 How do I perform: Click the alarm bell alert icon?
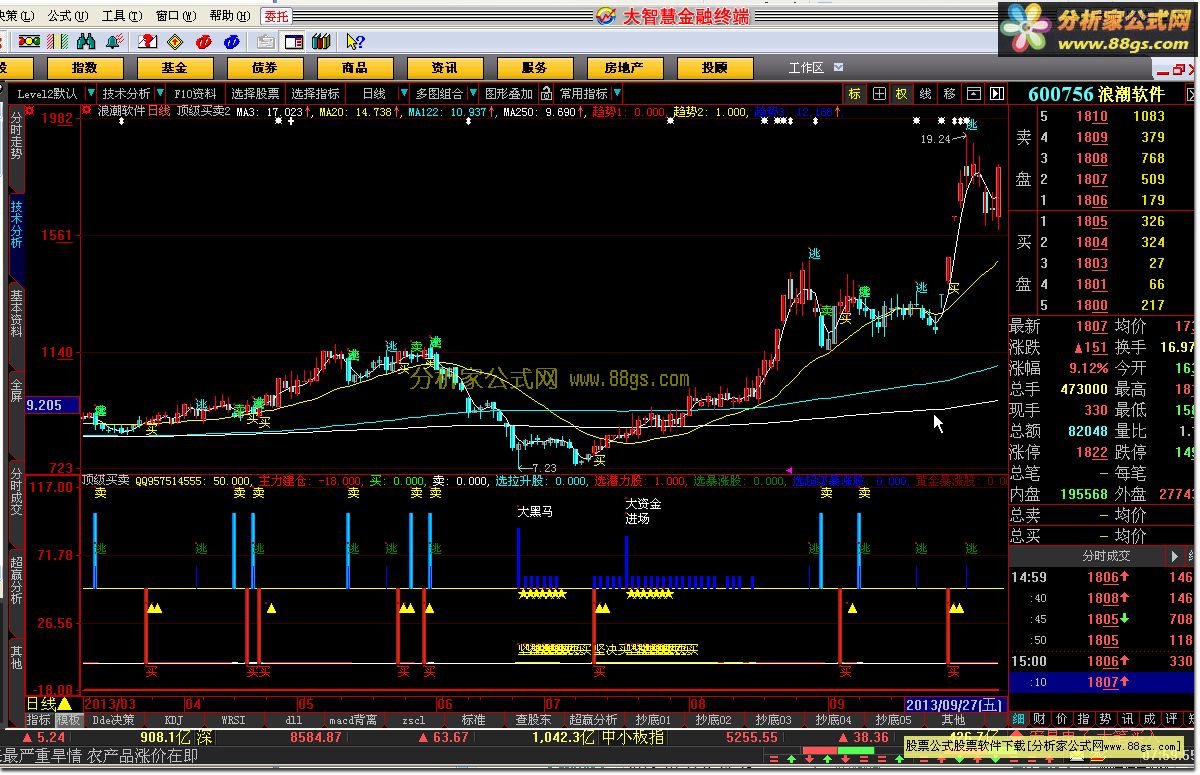(x=113, y=41)
